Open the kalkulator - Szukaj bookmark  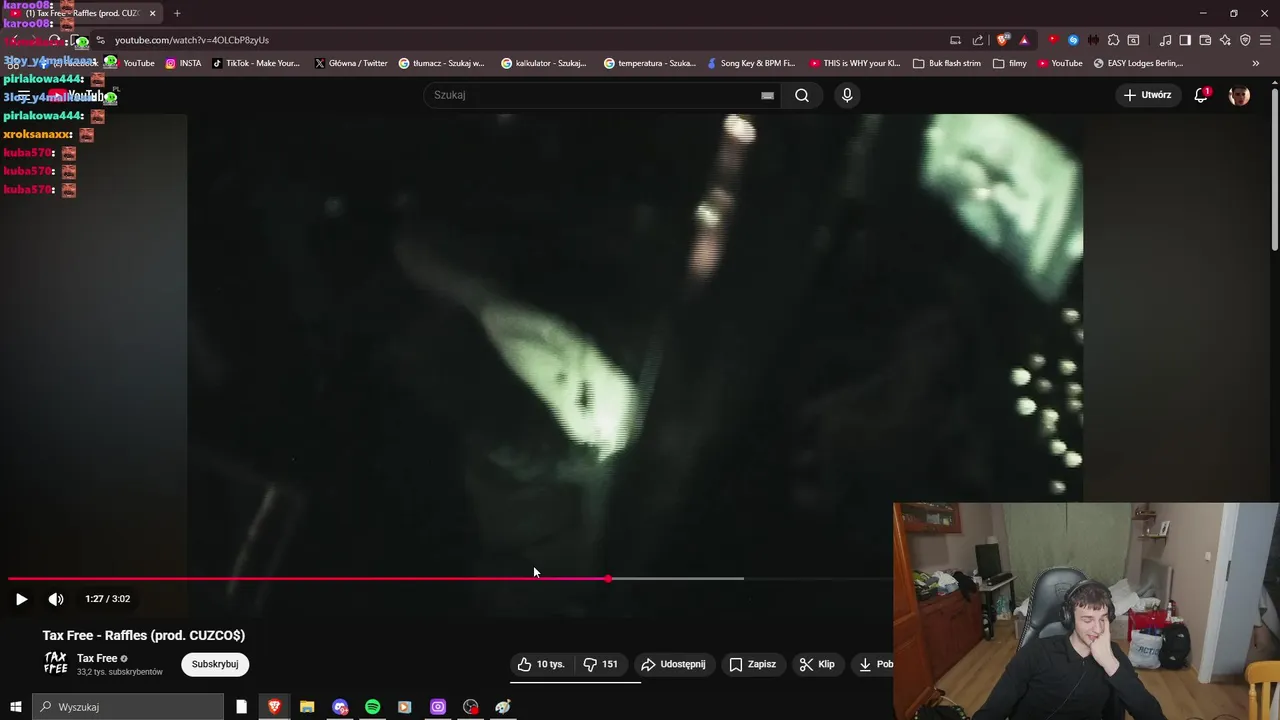point(544,63)
